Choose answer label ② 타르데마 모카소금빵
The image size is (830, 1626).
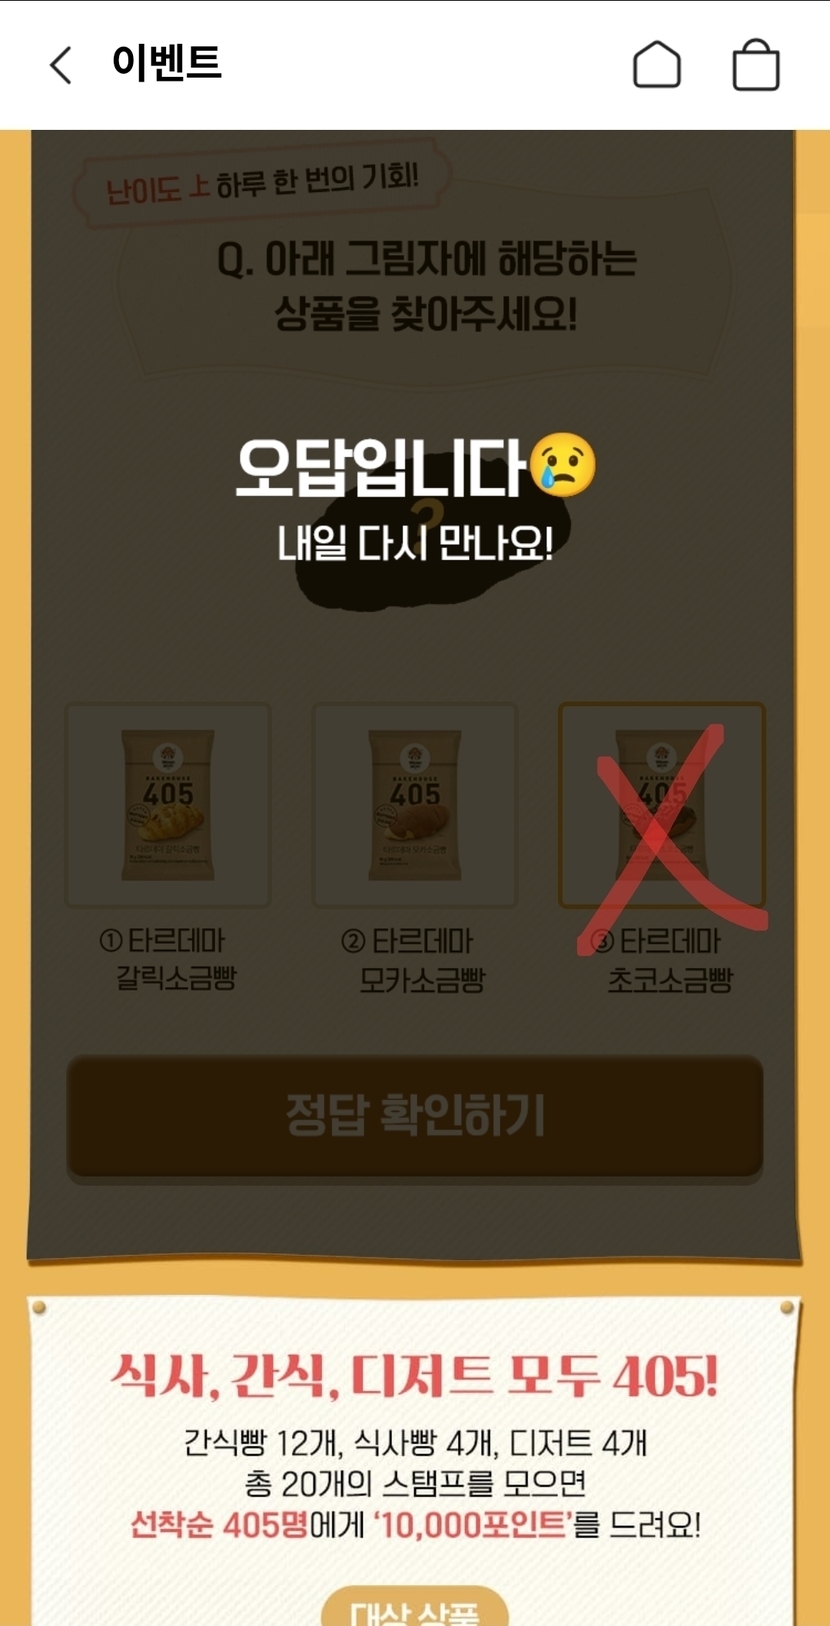pos(415,959)
